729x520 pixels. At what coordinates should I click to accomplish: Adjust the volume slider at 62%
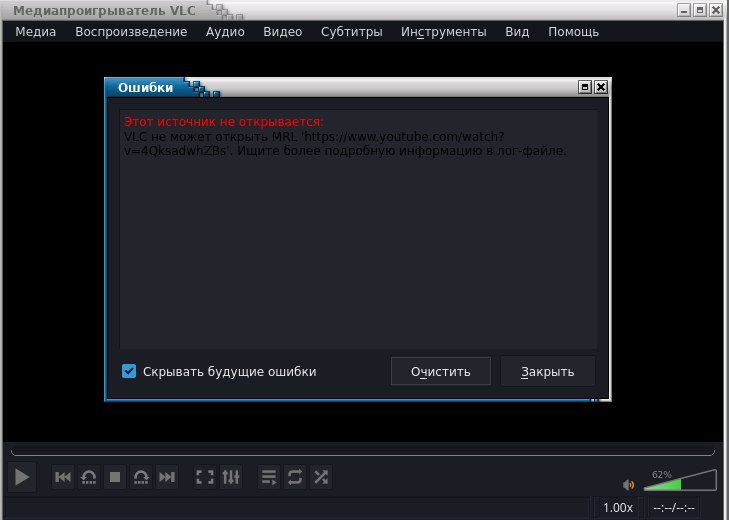point(680,480)
